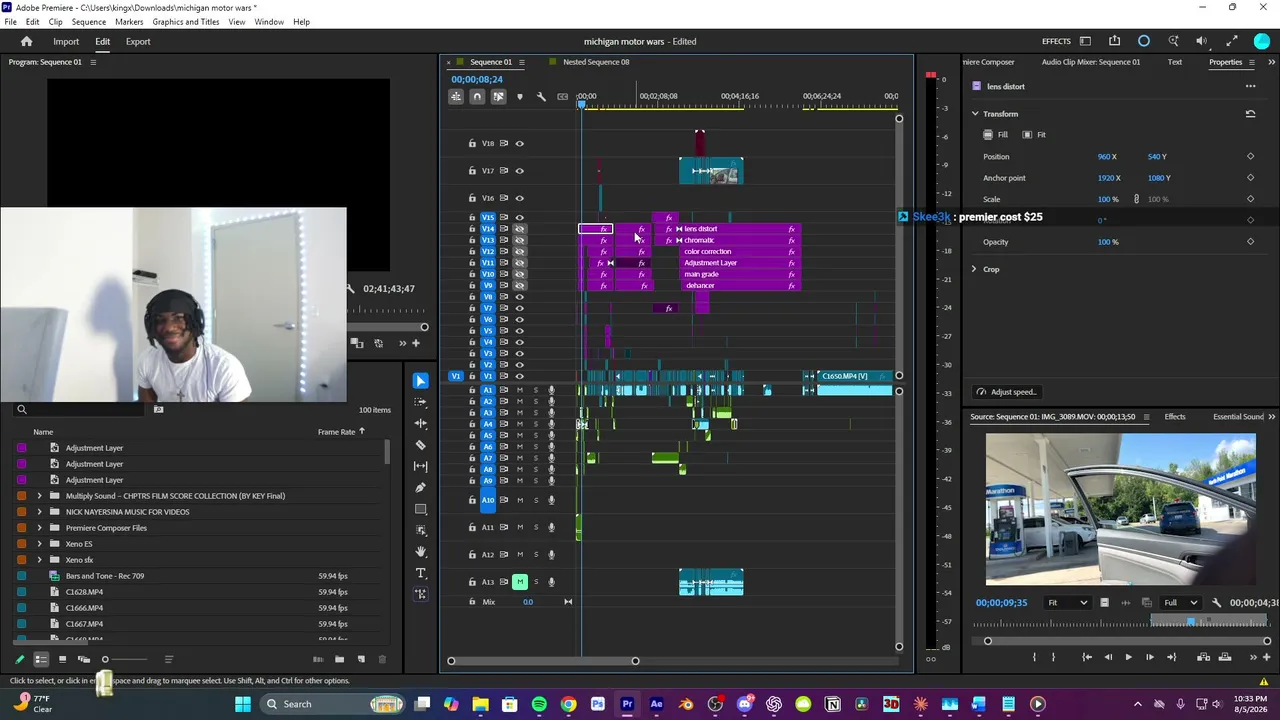The image size is (1280, 720).
Task: Show the hidden V14 track
Action: [519, 229]
